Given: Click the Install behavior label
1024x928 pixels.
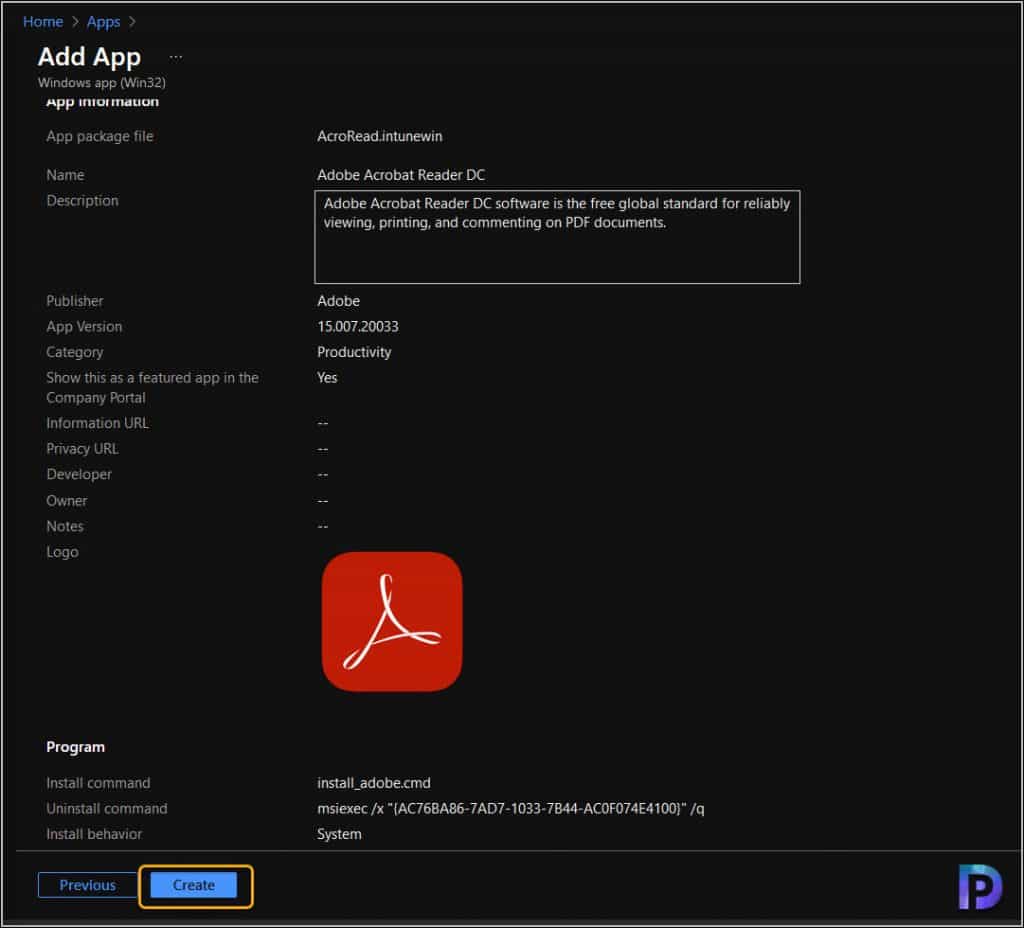Looking at the screenshot, I should (x=94, y=834).
